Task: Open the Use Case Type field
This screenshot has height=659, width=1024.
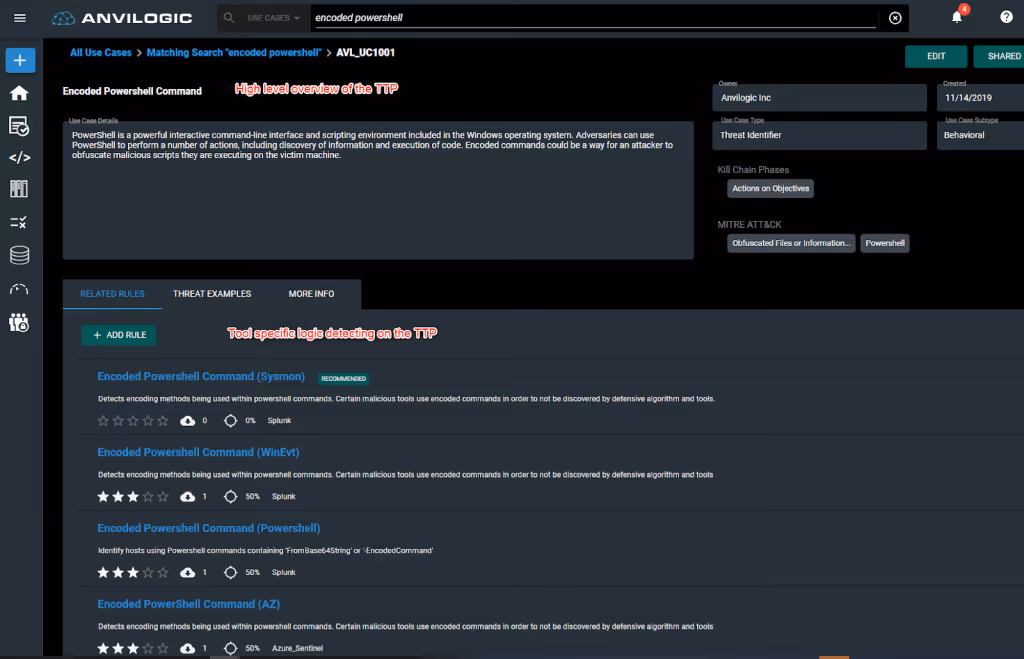Action: click(x=820, y=135)
